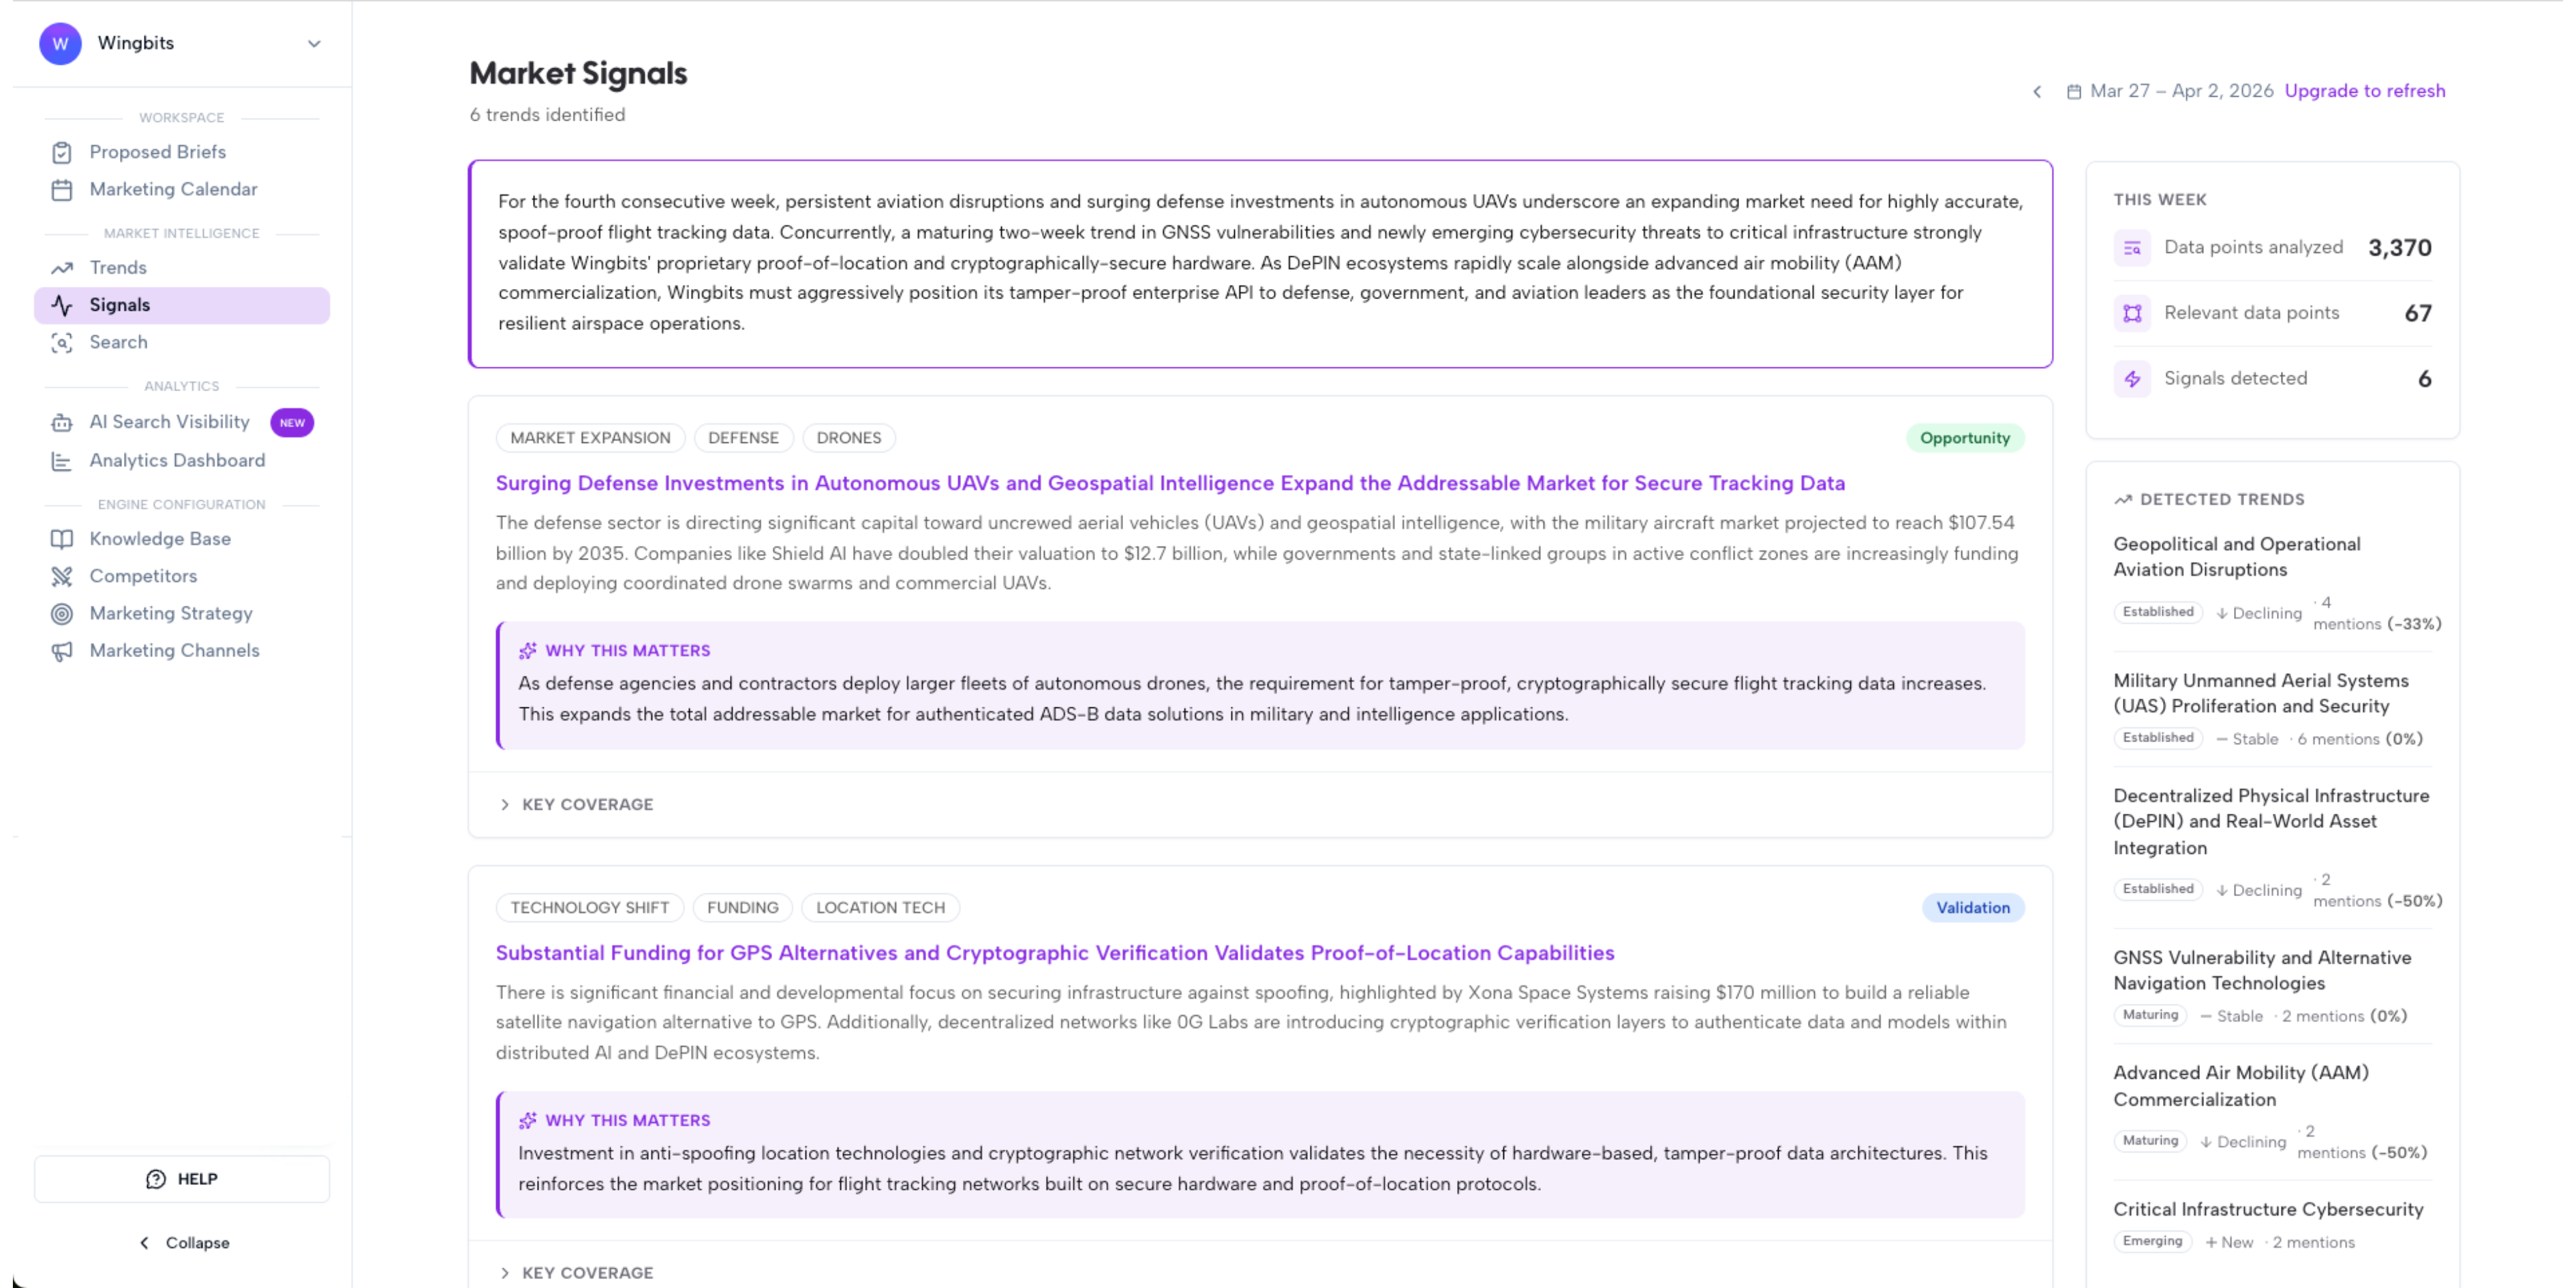The width and height of the screenshot is (2576, 1288).
Task: Click the Marketing Strategy target icon
Action: click(62, 614)
